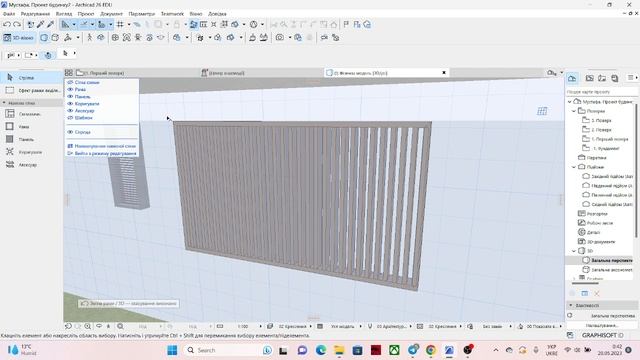The height and width of the screenshot is (360, 640).
Task: Click the Redo arrow icon
Action: [17, 24]
